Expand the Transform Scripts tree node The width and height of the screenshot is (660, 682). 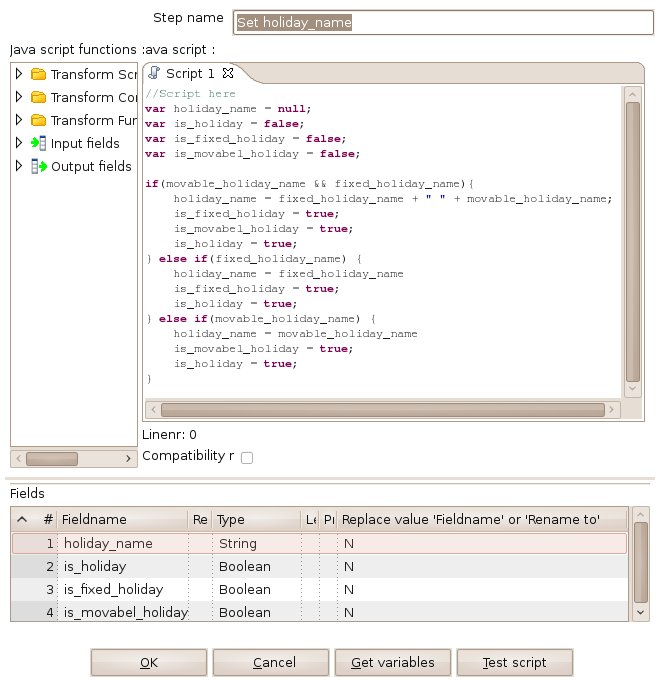pyautogui.click(x=19, y=74)
